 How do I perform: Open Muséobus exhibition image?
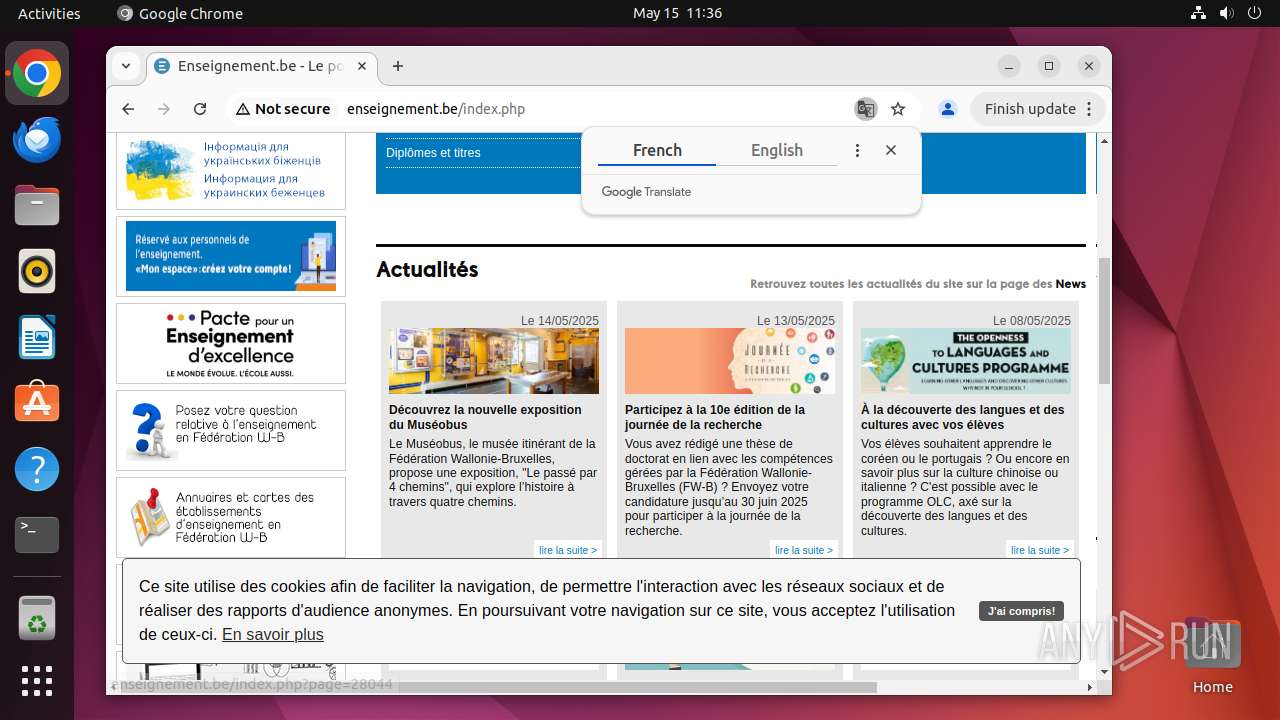point(494,361)
